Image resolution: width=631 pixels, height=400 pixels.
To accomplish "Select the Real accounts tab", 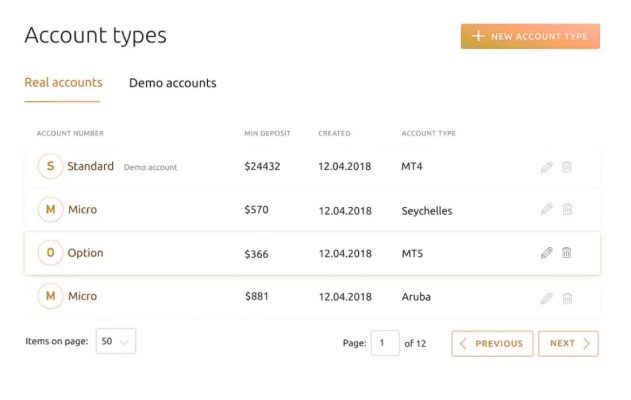I will [63, 83].
